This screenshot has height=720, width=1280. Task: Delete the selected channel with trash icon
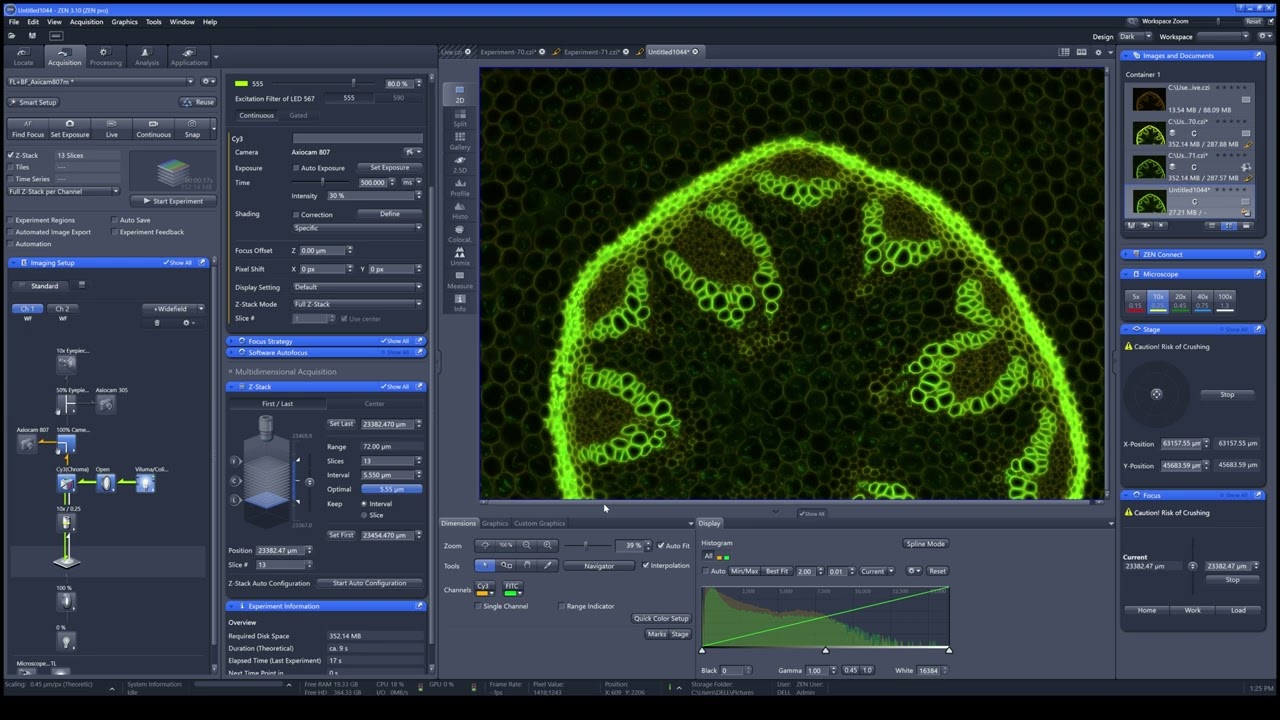tap(157, 323)
